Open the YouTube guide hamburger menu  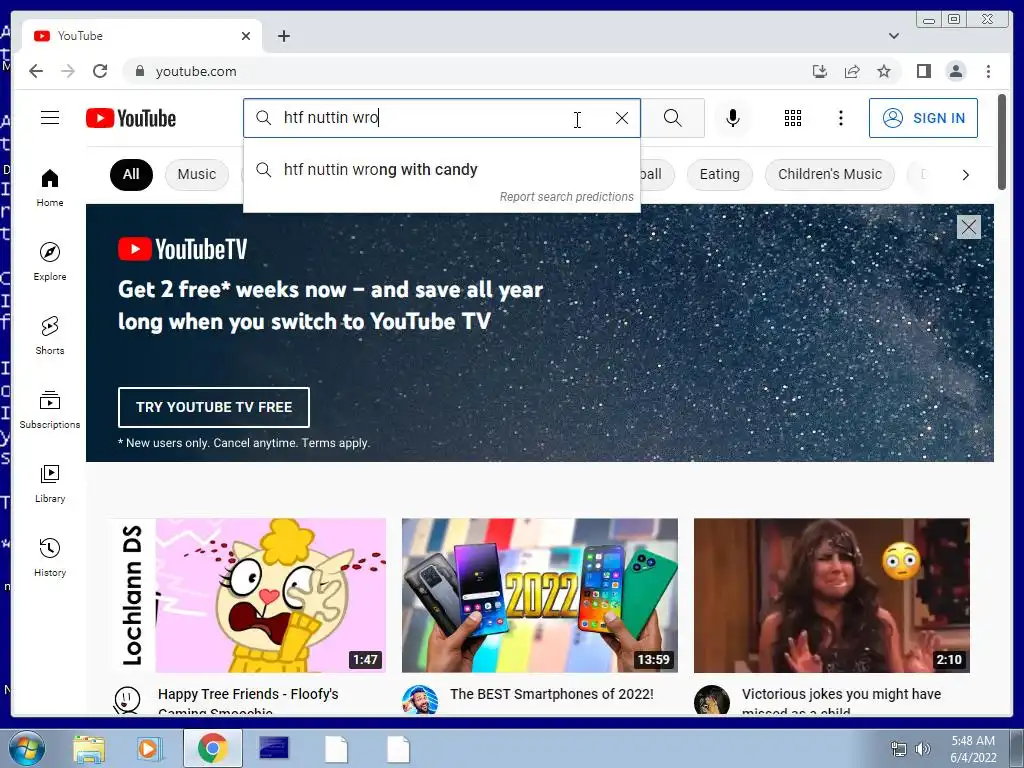[x=50, y=118]
